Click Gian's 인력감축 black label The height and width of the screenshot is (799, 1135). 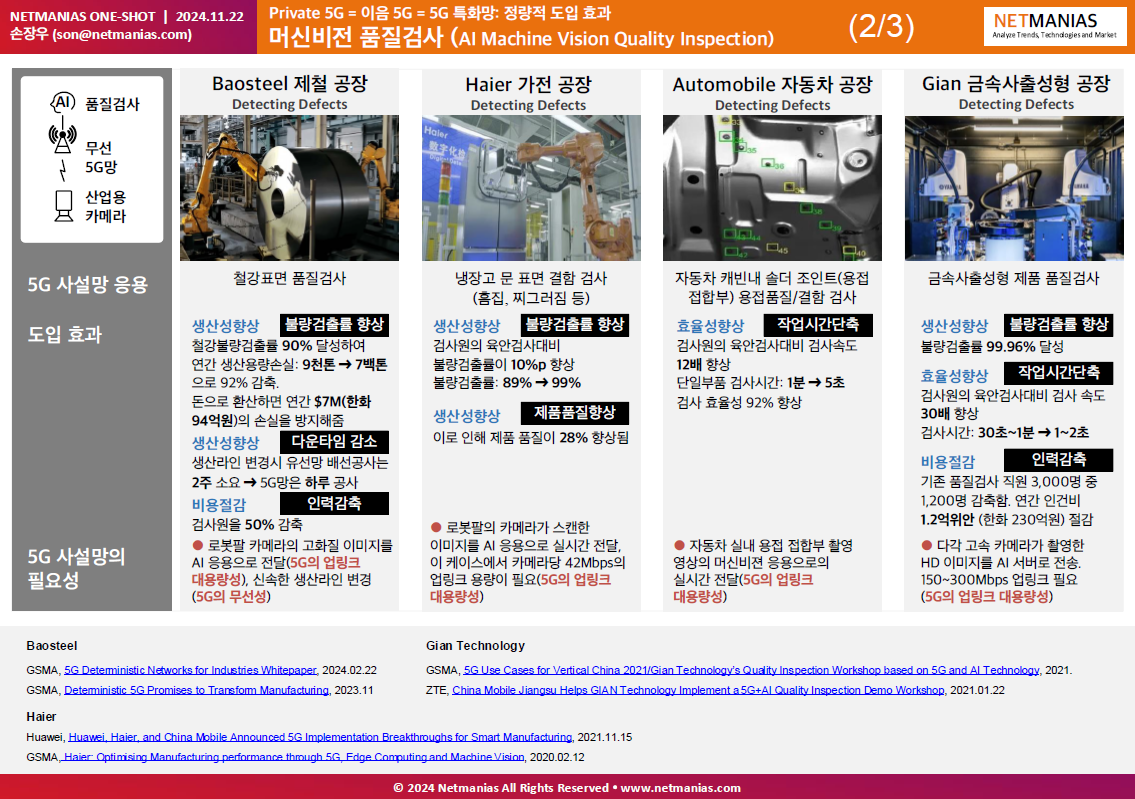coord(1058,460)
